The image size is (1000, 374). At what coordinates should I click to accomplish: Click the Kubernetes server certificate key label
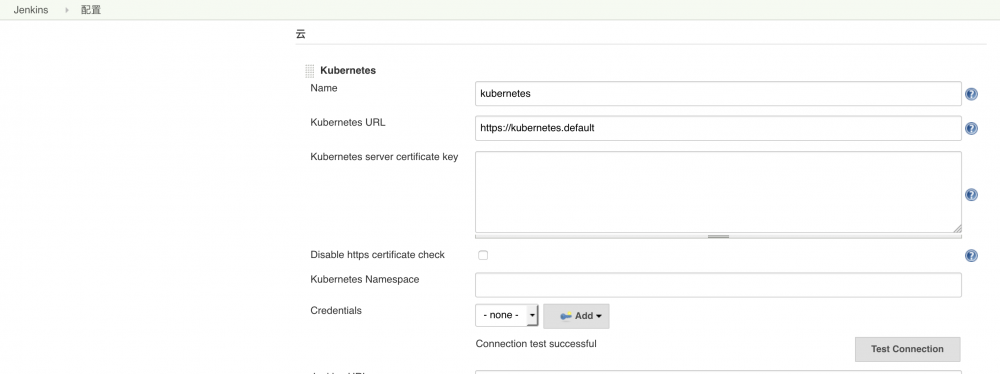(x=384, y=157)
